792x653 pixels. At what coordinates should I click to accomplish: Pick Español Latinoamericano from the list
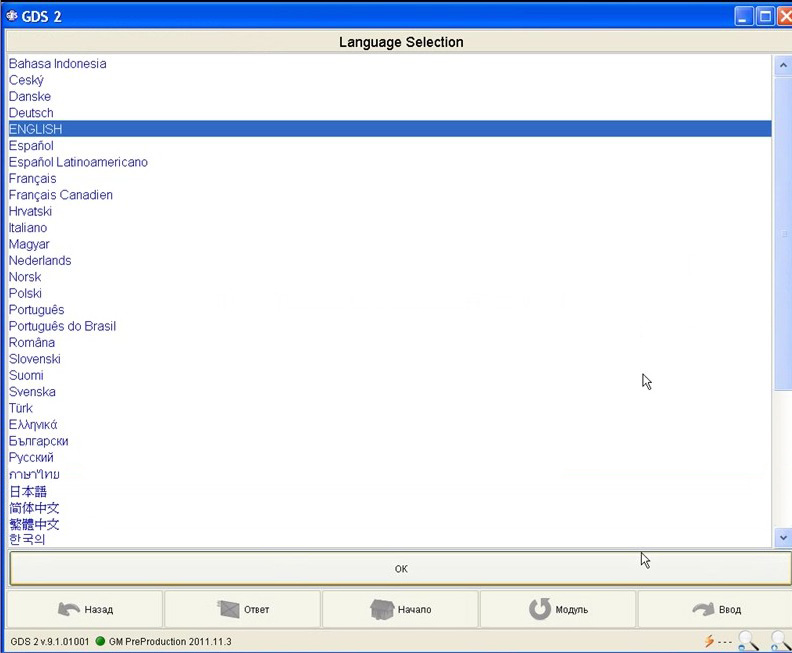[x=78, y=162]
